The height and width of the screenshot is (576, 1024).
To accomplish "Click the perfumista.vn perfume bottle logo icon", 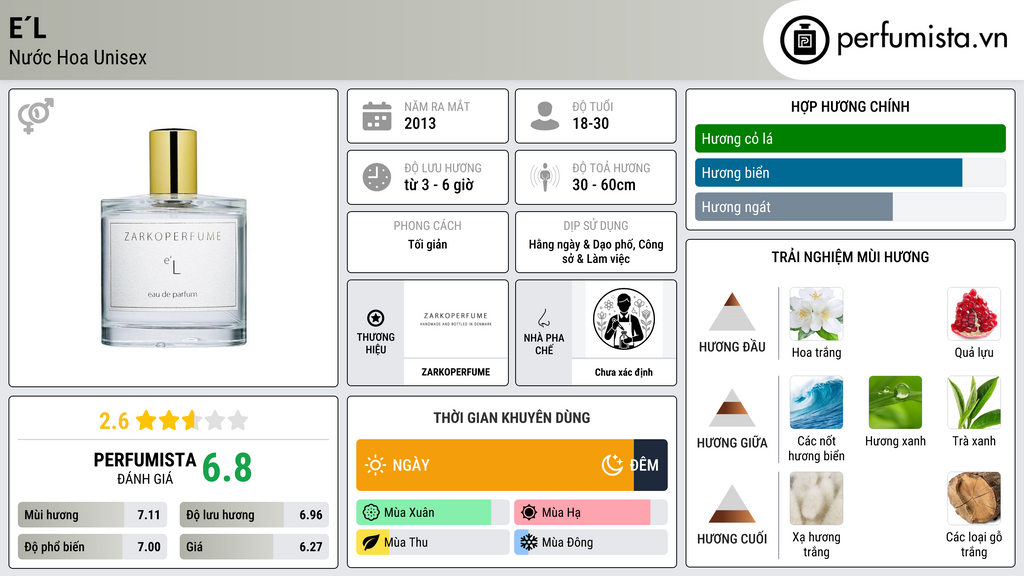I will 804,40.
